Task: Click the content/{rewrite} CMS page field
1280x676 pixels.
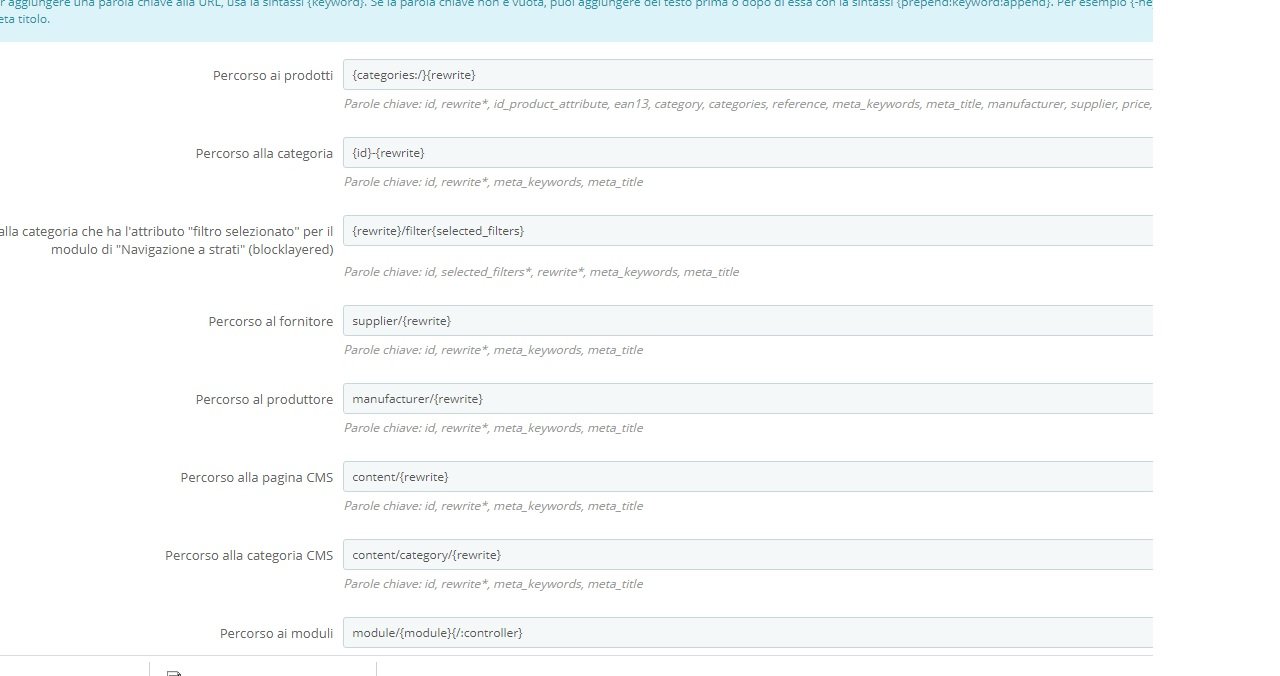Action: [748, 477]
